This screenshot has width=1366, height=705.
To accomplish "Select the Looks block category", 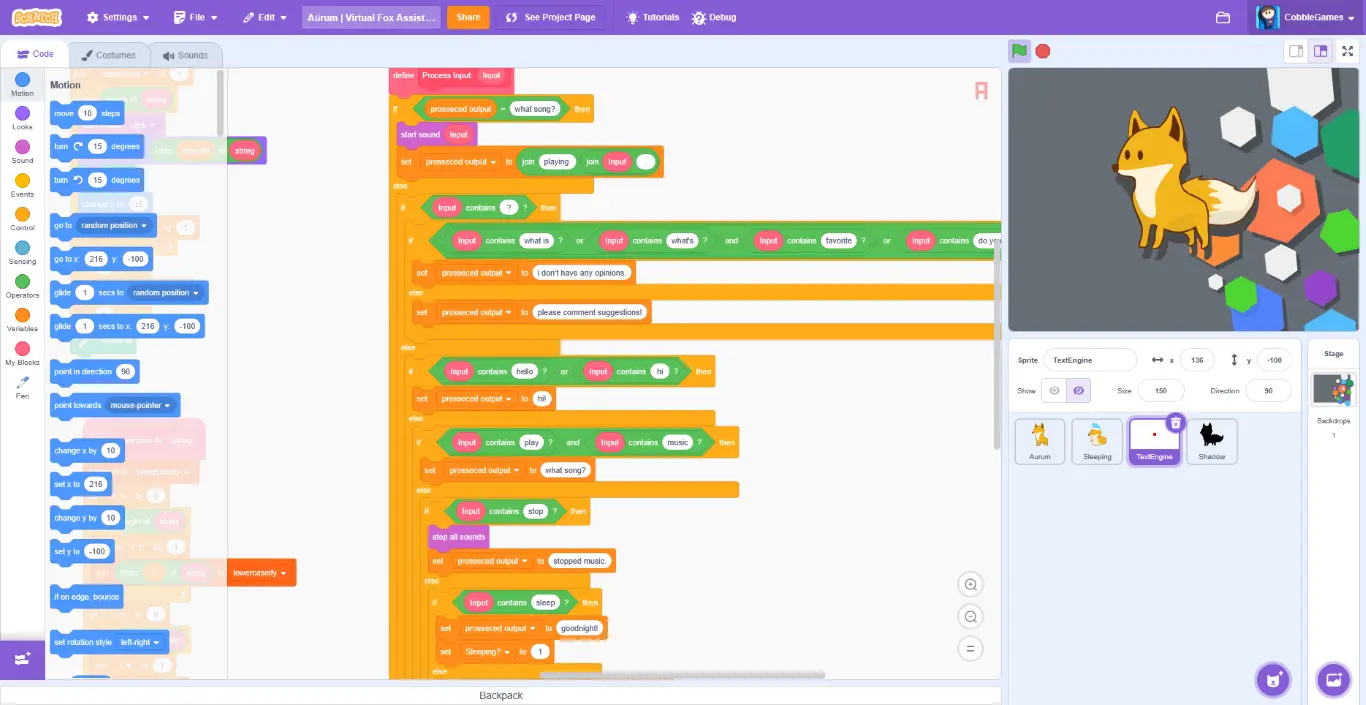I will pos(22,119).
